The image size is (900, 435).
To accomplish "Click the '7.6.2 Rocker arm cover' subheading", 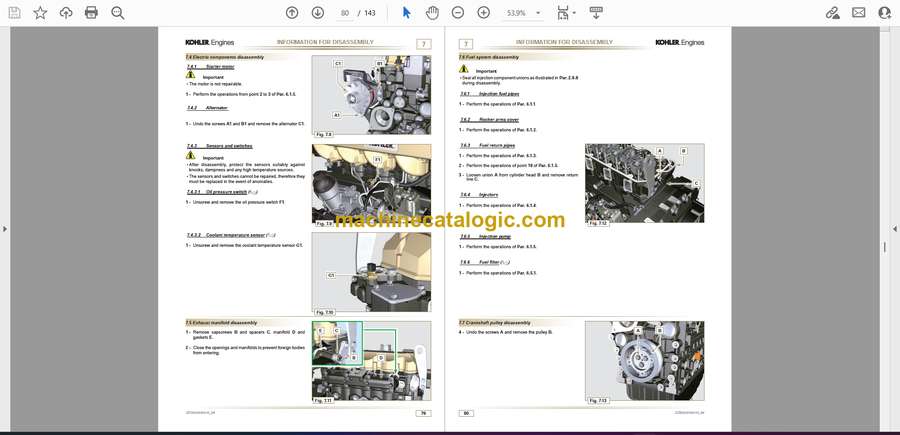I will click(x=489, y=120).
